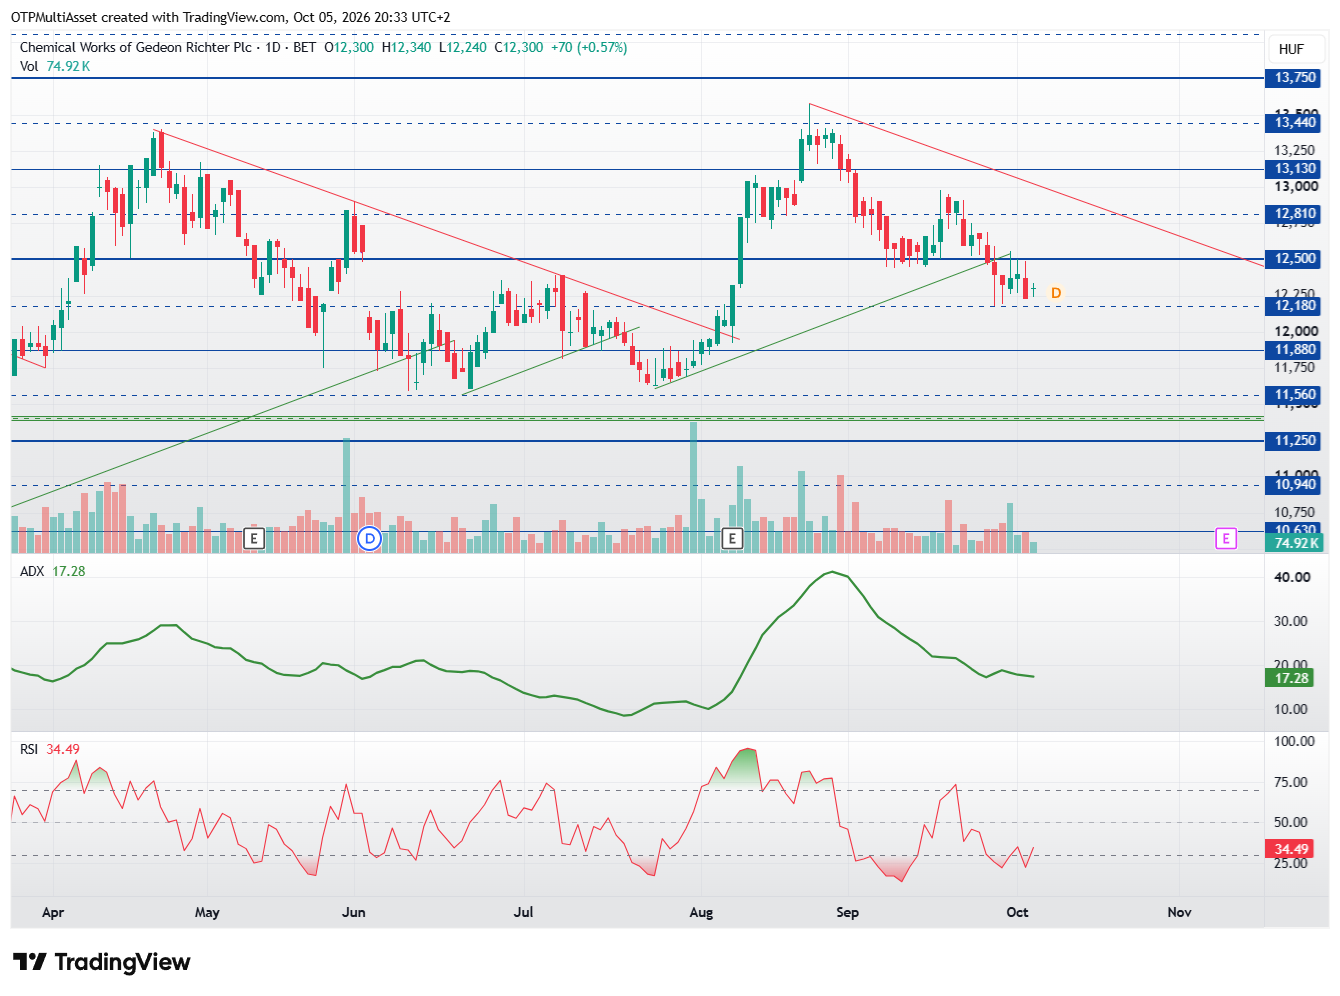Click the 10,940 price level label

coord(1295,484)
